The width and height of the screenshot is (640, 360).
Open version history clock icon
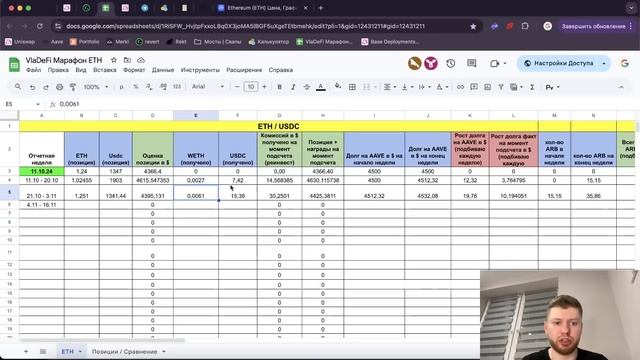click(451, 63)
